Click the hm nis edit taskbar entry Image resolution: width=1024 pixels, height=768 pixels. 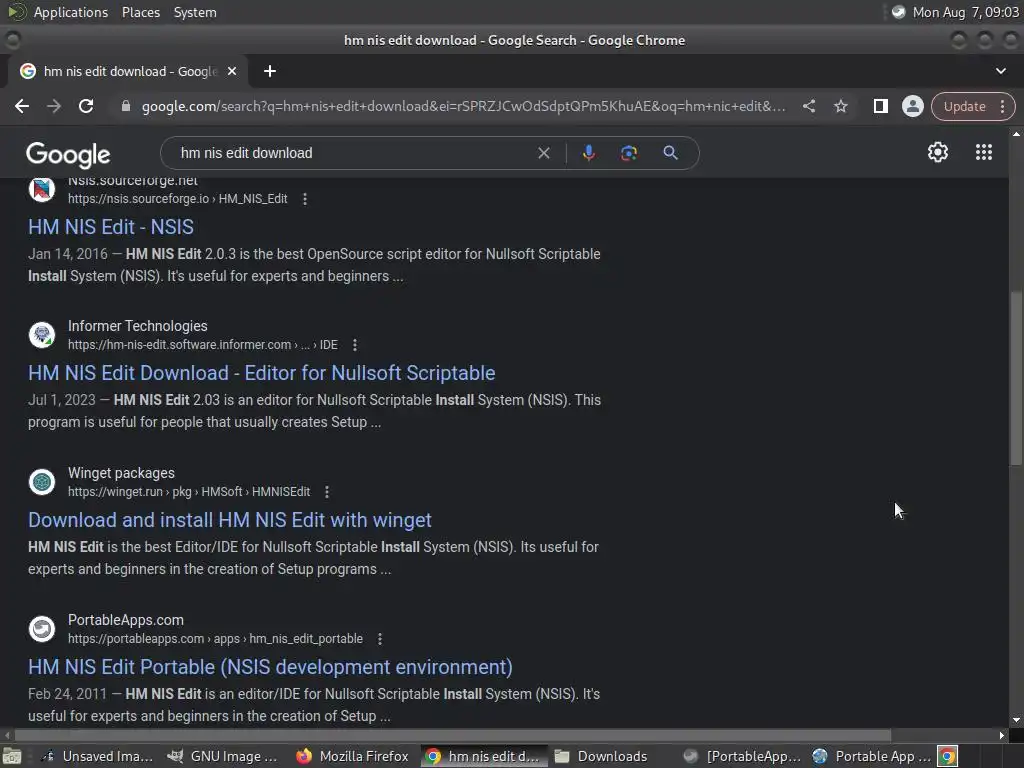(x=482, y=756)
